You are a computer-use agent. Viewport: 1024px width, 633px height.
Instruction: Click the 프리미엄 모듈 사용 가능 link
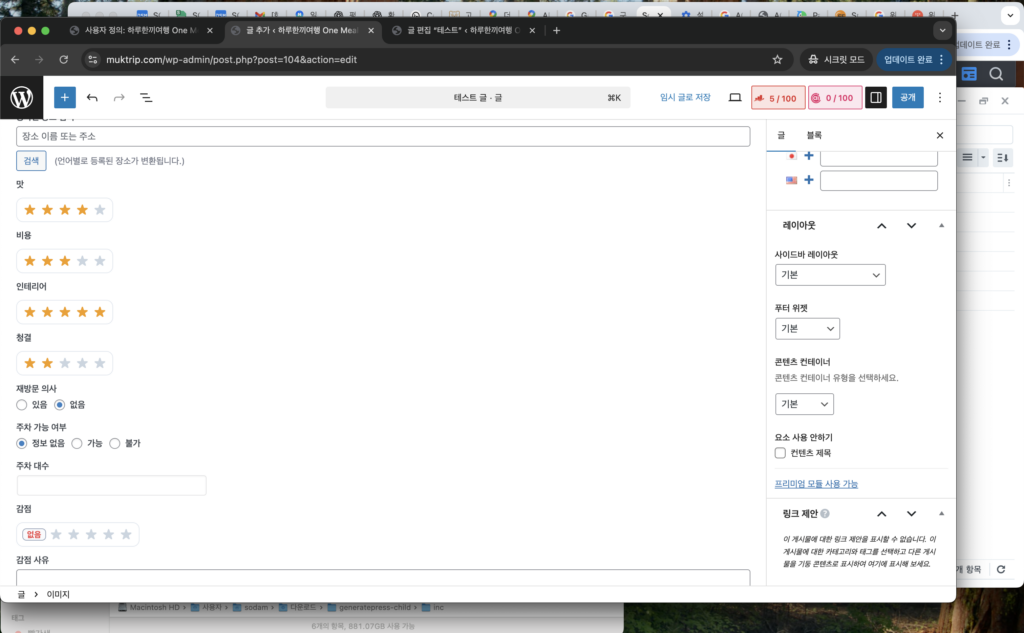tap(816, 484)
